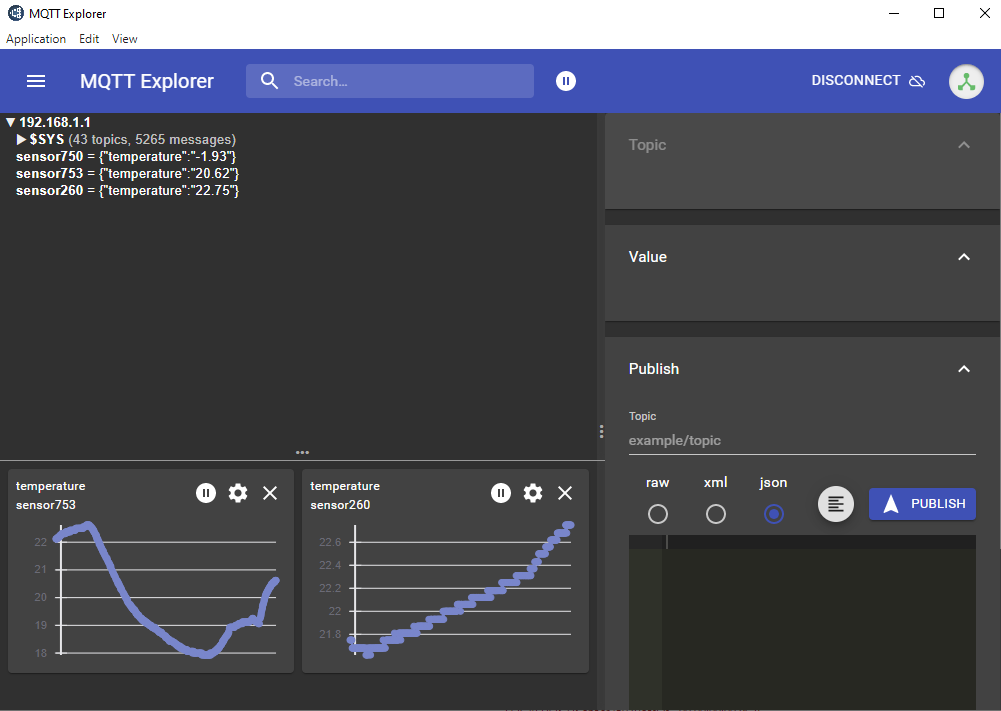Open the hamburger navigation menu

coord(36,81)
